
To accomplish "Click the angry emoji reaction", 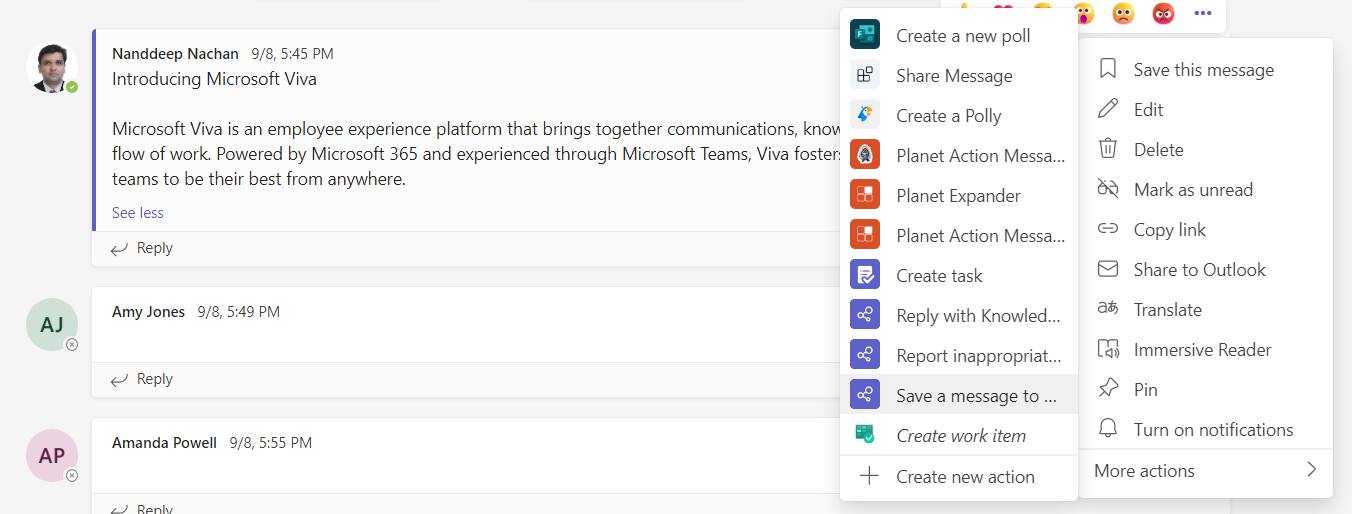I will 1163,14.
